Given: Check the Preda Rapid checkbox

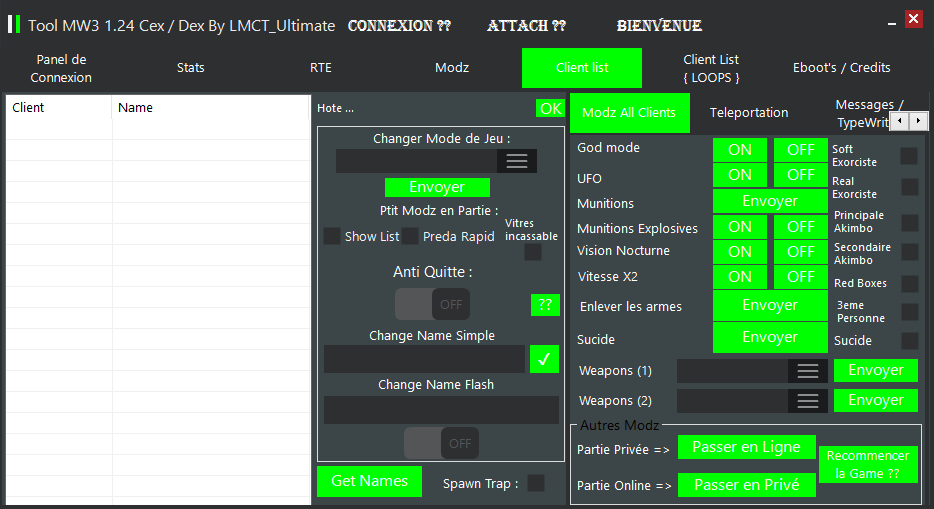Looking at the screenshot, I should (410, 236).
